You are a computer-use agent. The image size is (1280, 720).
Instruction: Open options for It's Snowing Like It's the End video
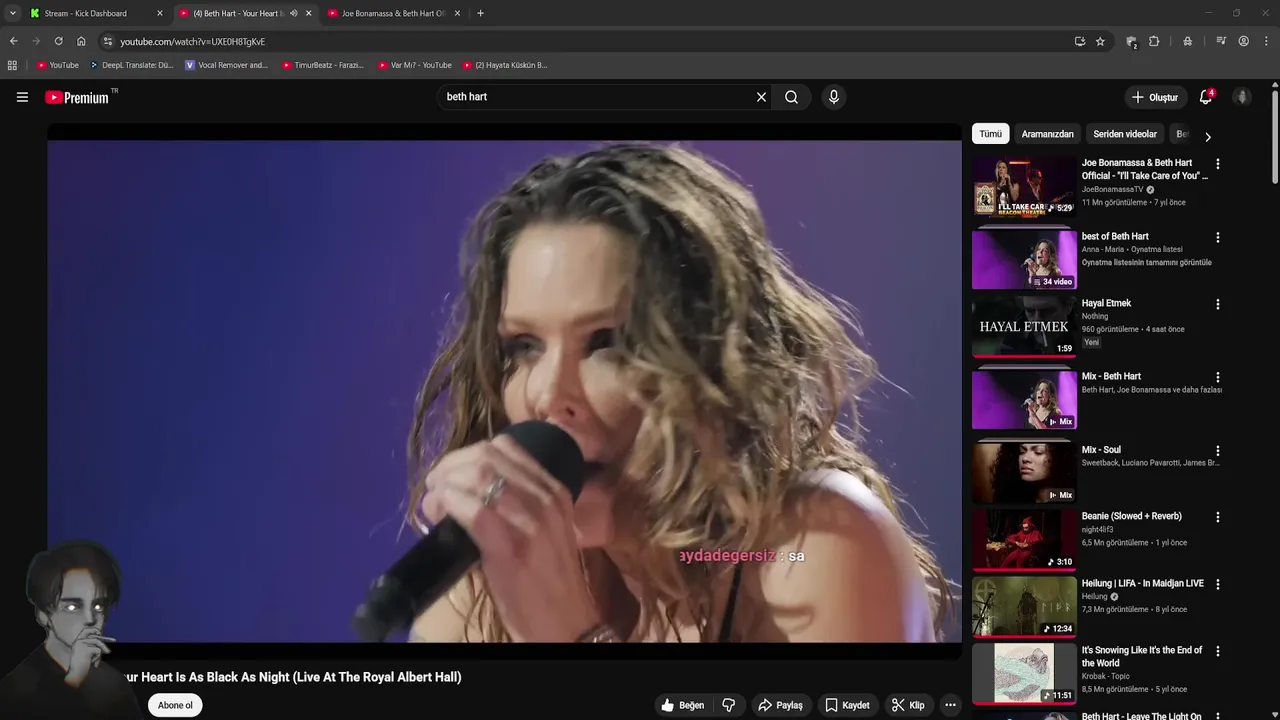(x=1217, y=651)
